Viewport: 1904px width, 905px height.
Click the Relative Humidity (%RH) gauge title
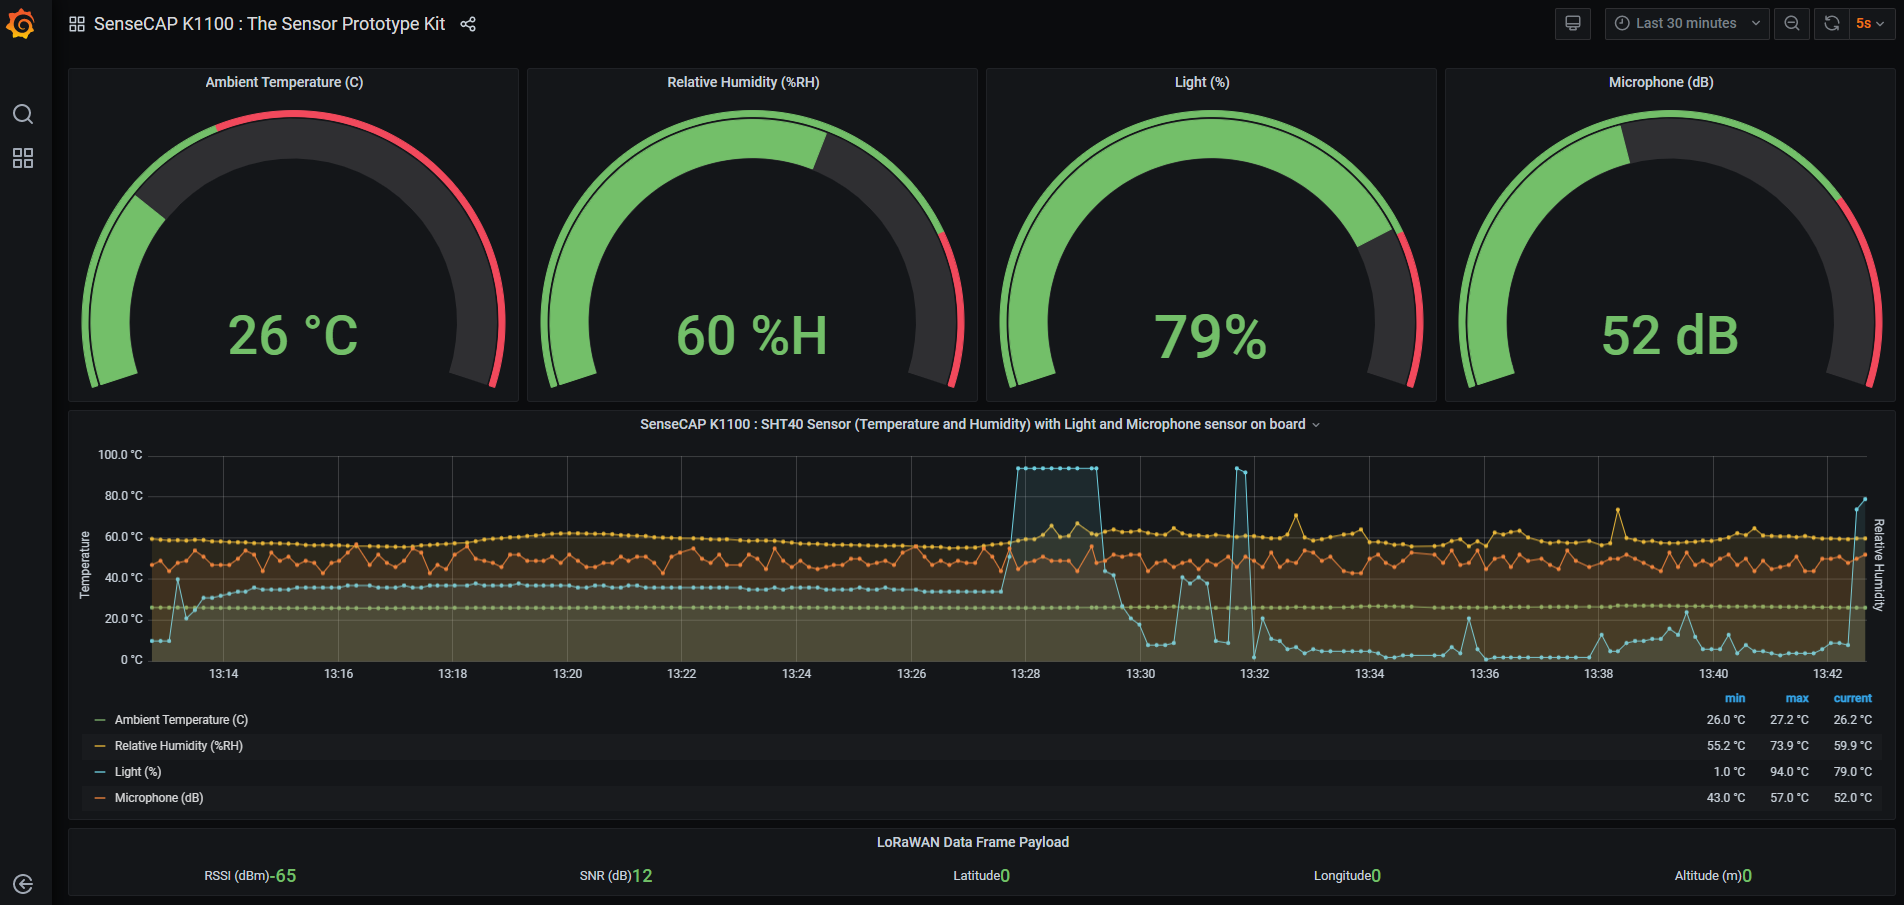click(743, 82)
